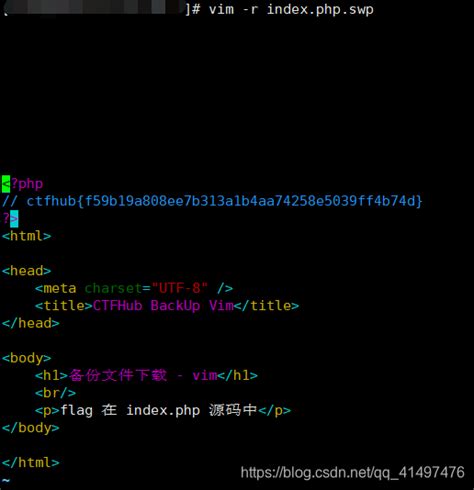Click the closing </head> tag
The width and height of the screenshot is (474, 490).
point(31,323)
